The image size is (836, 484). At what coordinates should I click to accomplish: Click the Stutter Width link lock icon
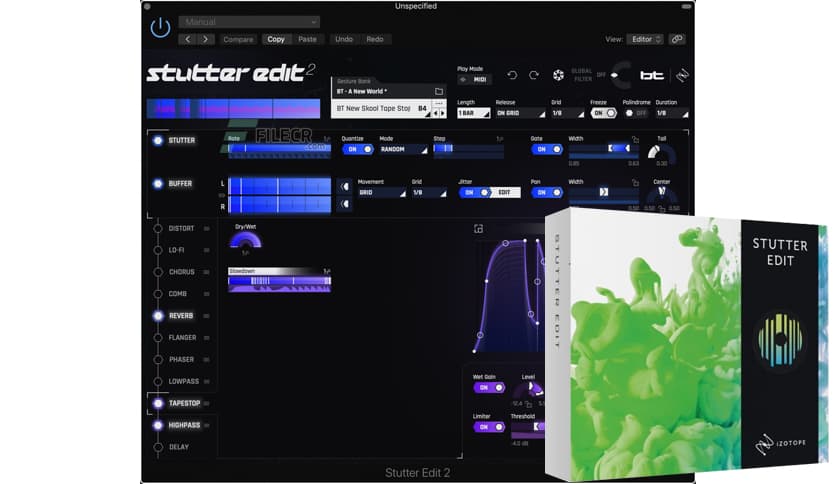coord(635,139)
